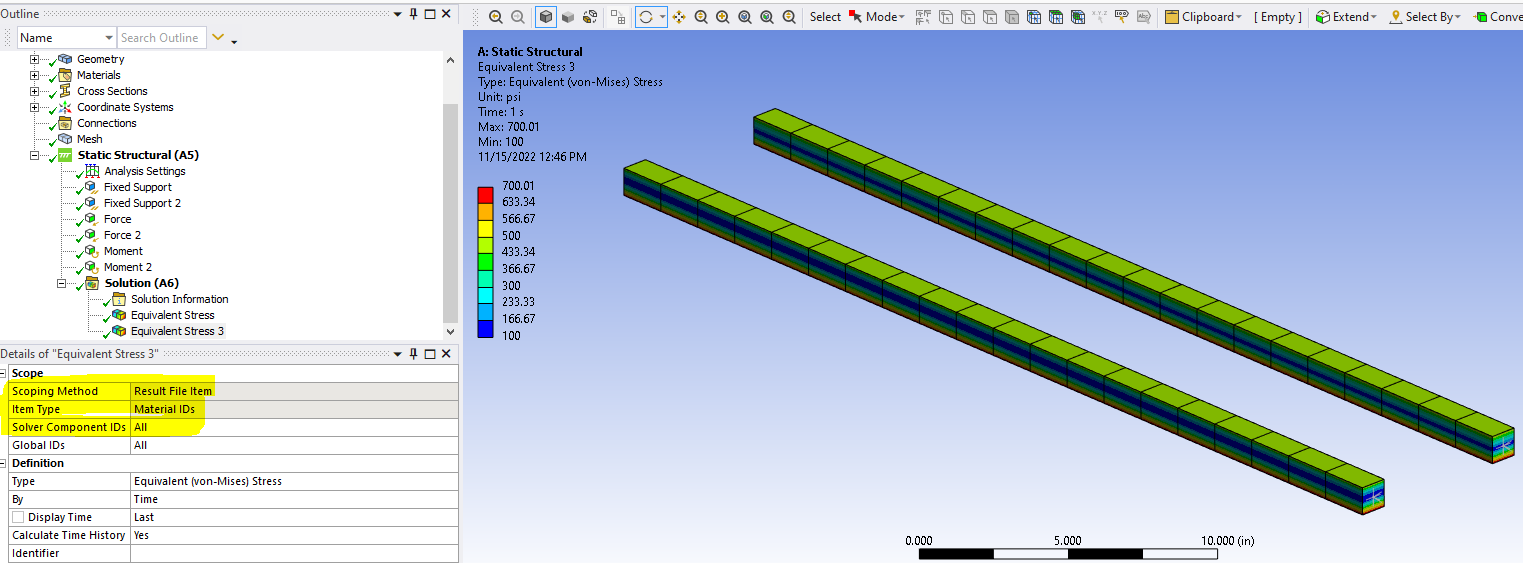Screen dimensions: 1523x563
Task: Click the Analysis Settings tree icon
Action: point(93,171)
